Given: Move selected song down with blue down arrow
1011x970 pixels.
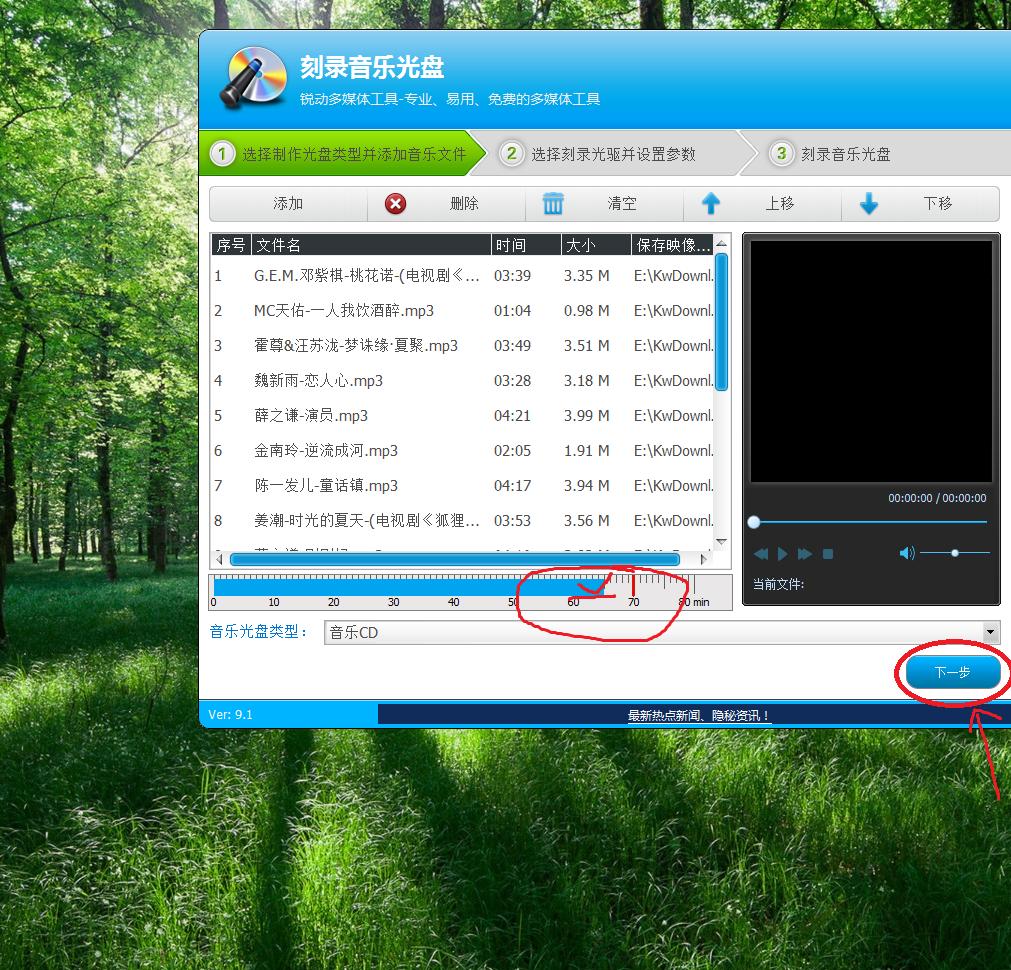Looking at the screenshot, I should 868,203.
